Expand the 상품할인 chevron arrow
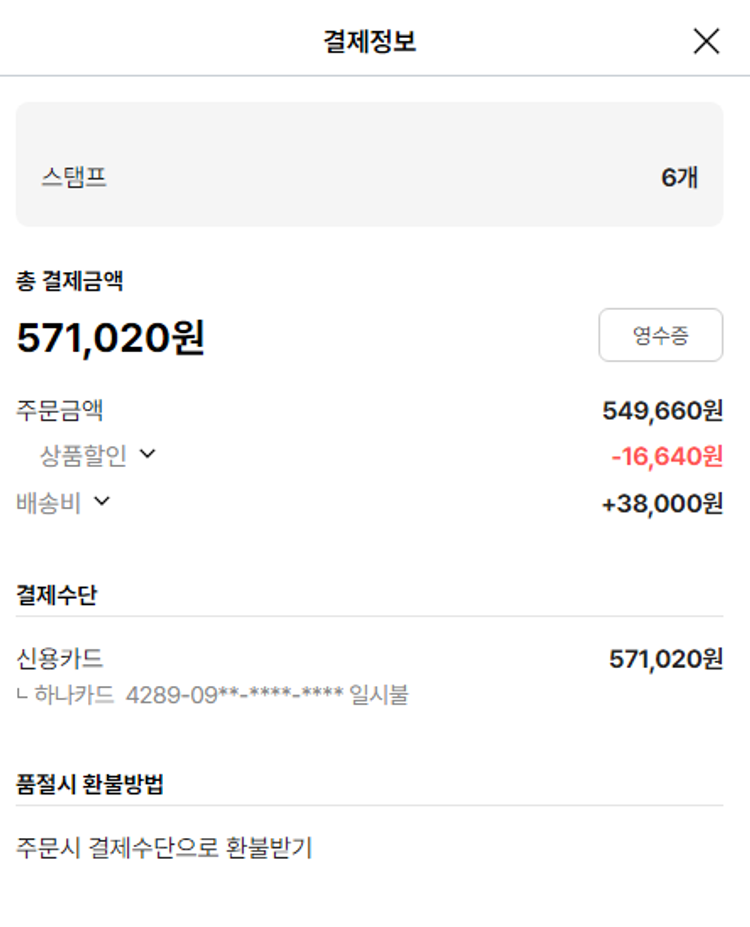 pos(148,455)
